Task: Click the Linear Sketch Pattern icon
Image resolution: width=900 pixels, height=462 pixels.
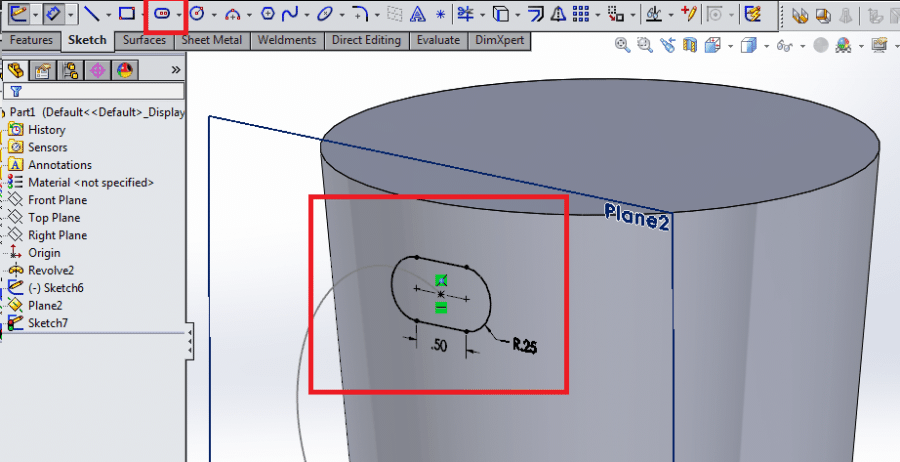Action: coord(581,13)
